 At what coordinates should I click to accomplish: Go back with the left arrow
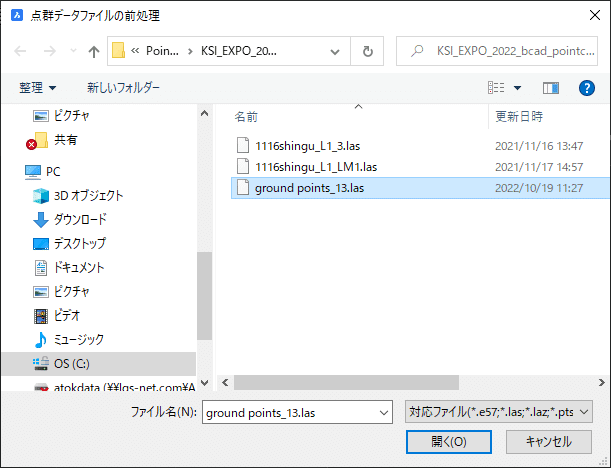tap(20, 51)
